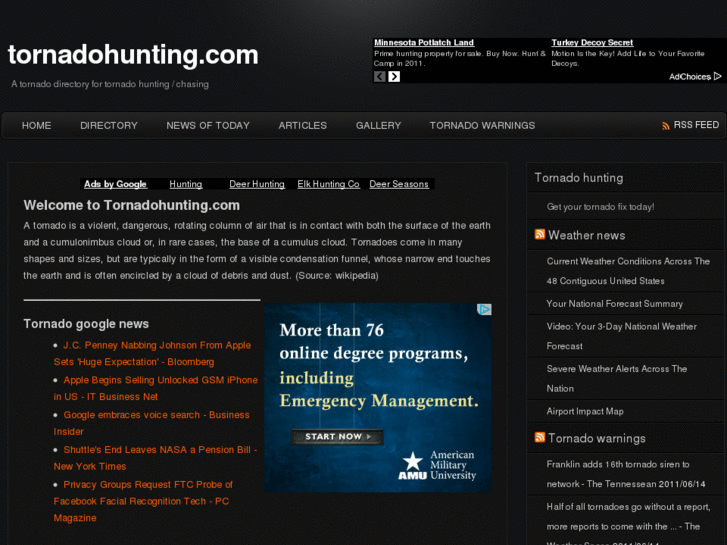The width and height of the screenshot is (727, 545).
Task: Click the Deer Seasons ad link
Action: pyautogui.click(x=399, y=184)
